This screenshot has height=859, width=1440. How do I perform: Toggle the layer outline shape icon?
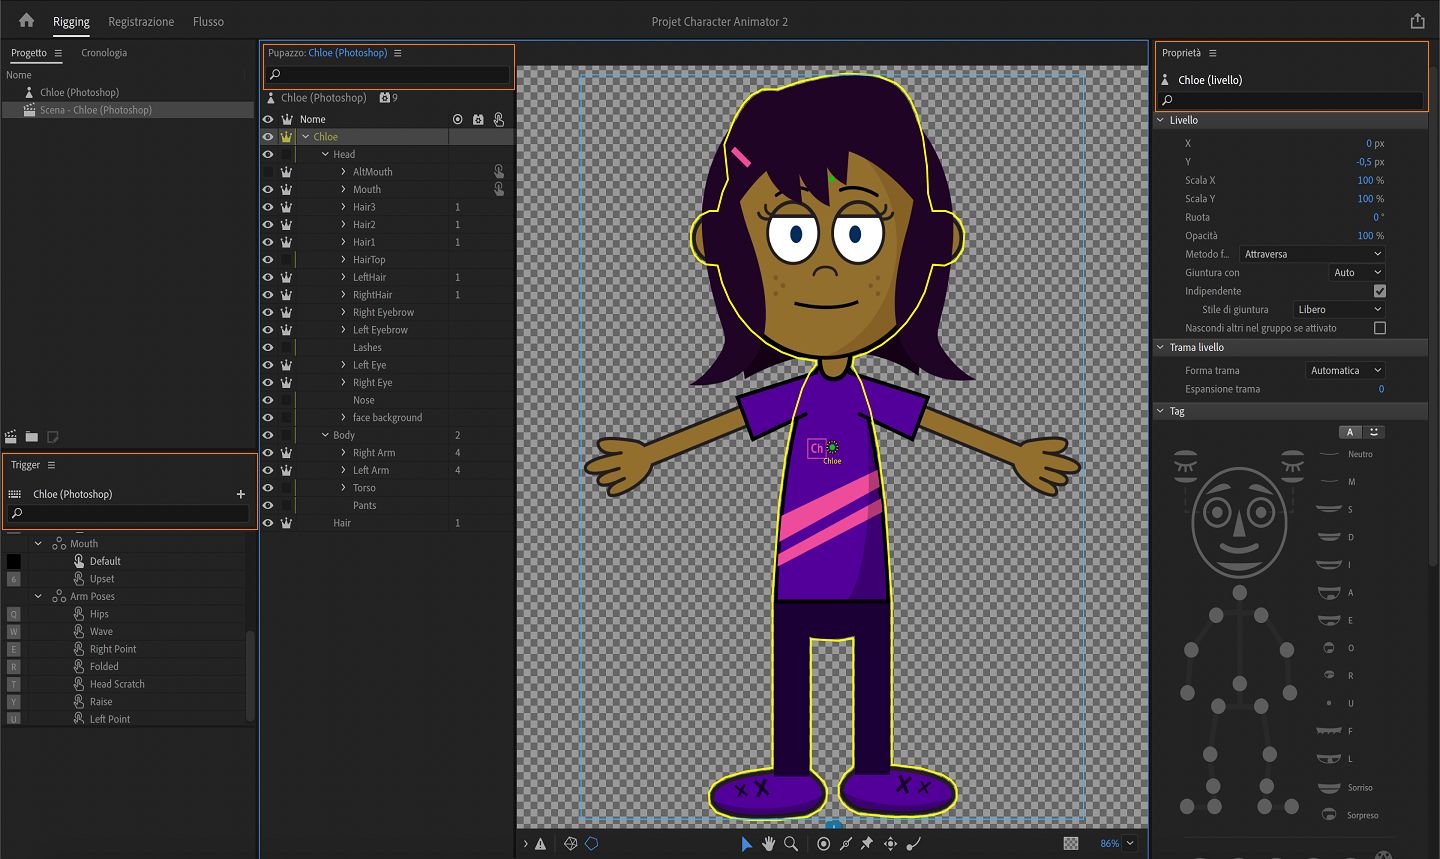pyautogui.click(x=592, y=844)
